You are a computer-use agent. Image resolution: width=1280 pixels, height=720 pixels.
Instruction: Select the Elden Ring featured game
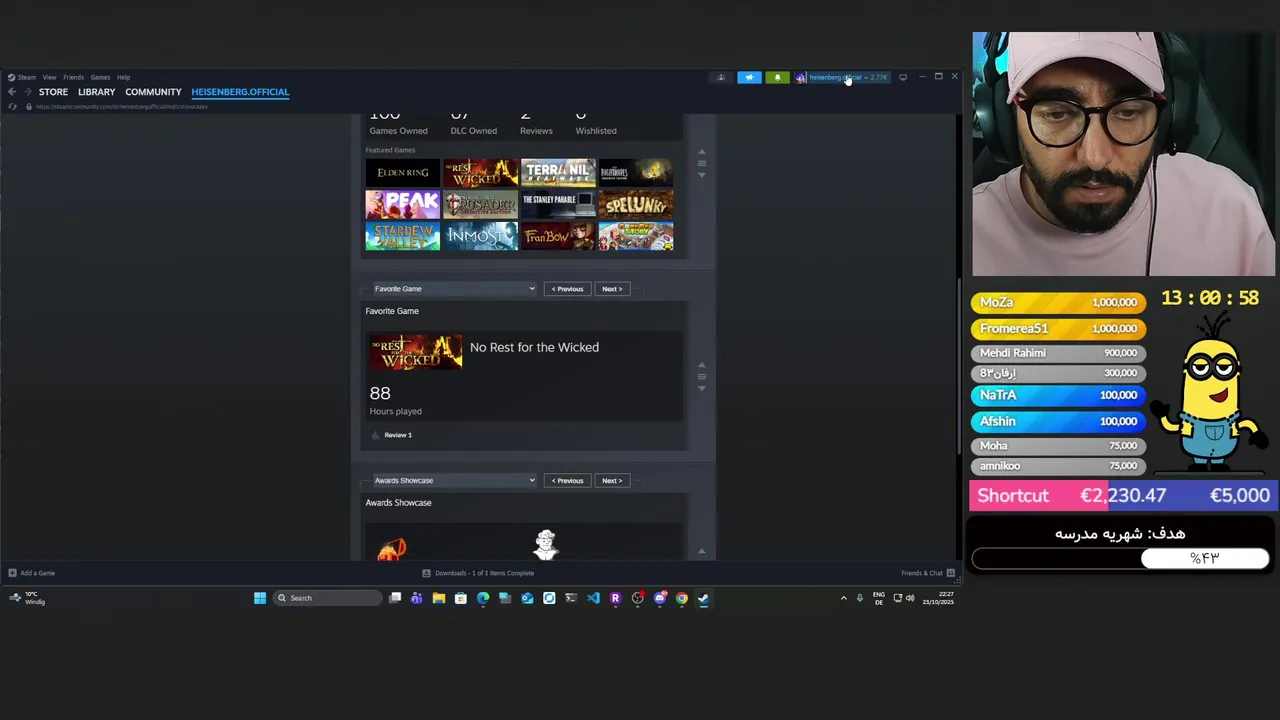point(403,173)
